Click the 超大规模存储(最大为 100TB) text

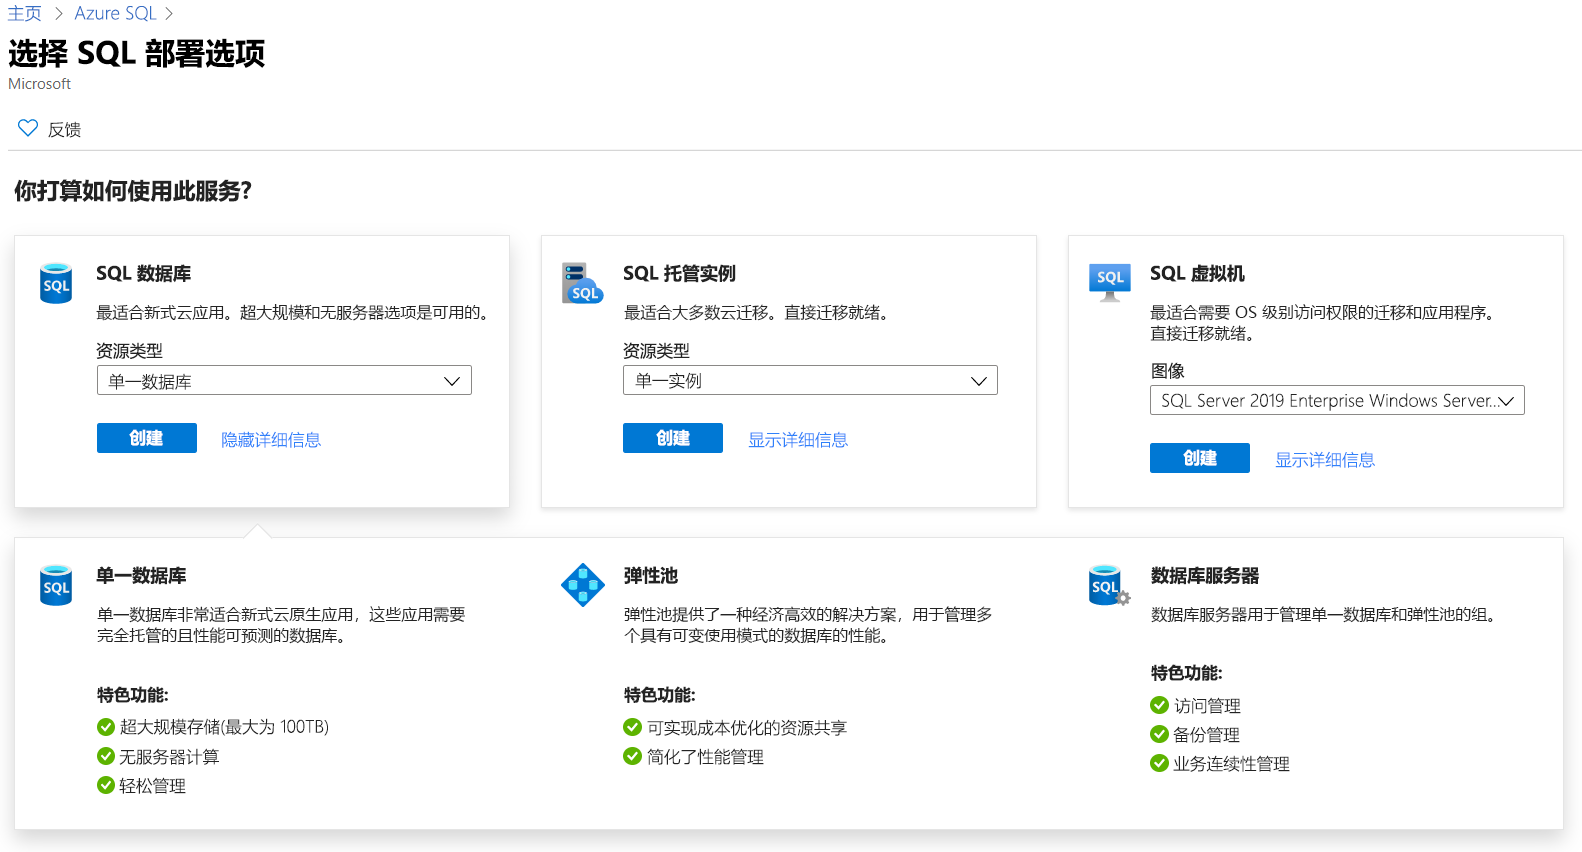coord(224,727)
